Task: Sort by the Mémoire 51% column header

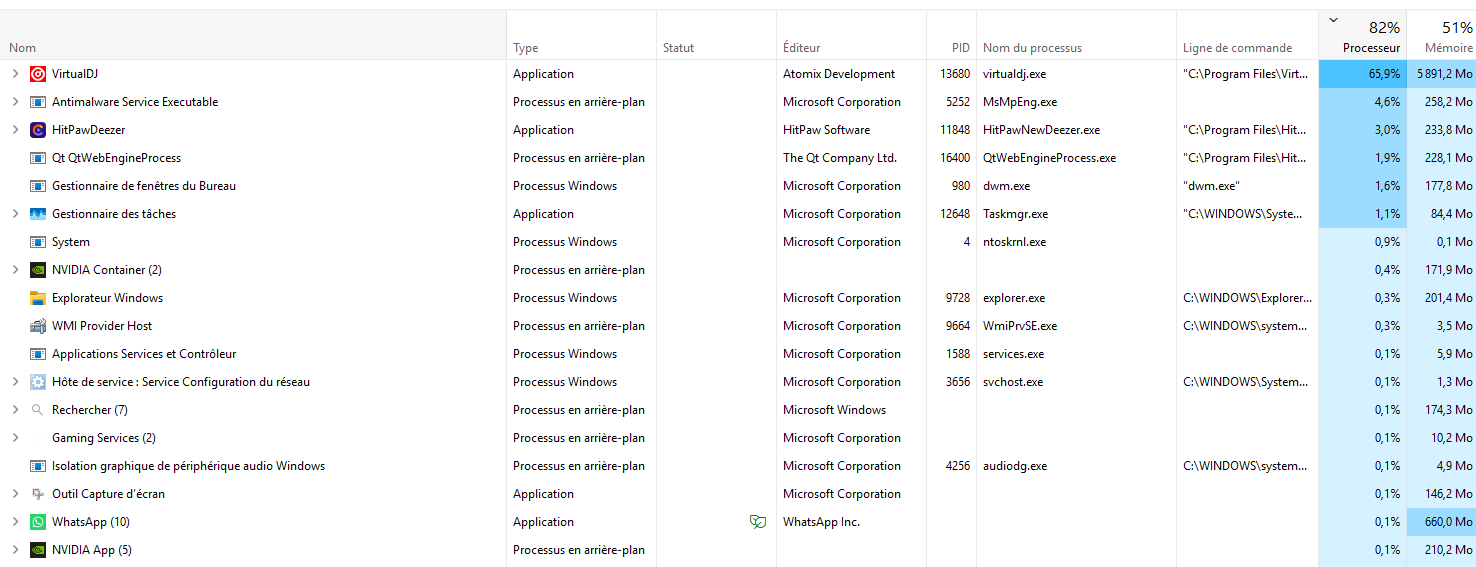Action: (1441, 35)
